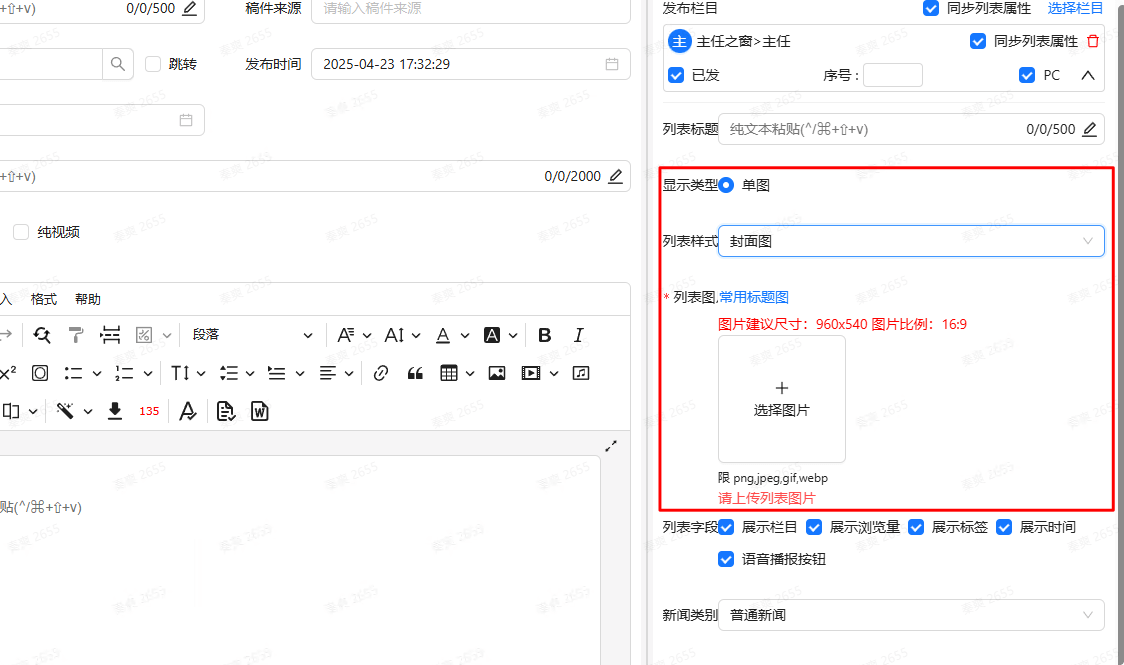Apply italic formatting in the editor toolbar
The height and width of the screenshot is (665, 1124).
pos(578,335)
